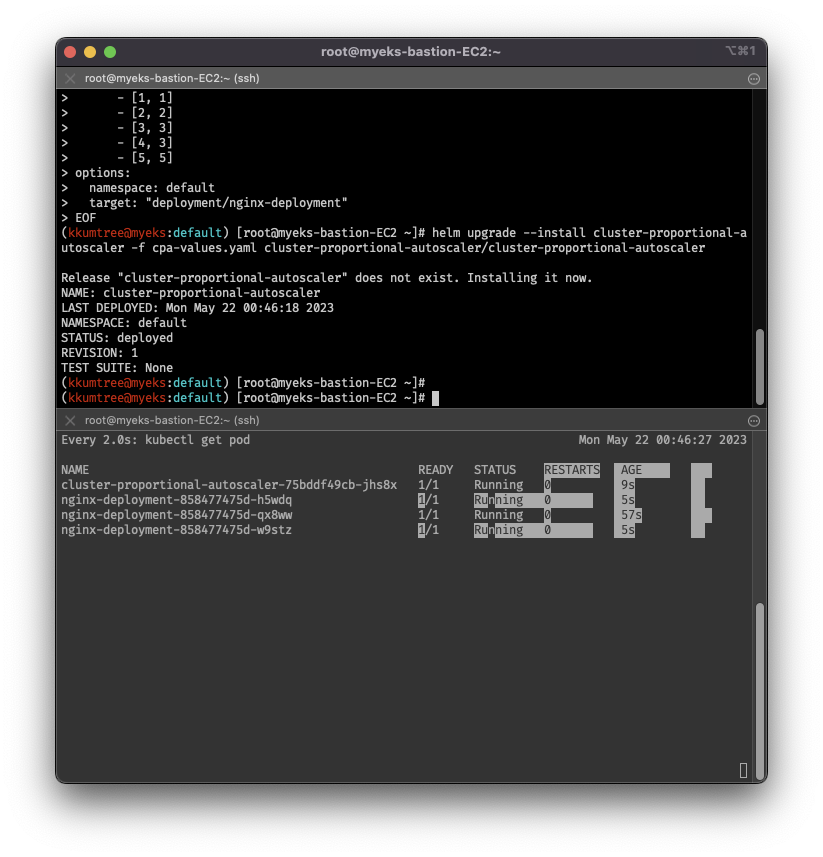Click the window title 'root@myeks-bastion-EC2:~'
Viewport: 823px width, 857px height.
[410, 52]
